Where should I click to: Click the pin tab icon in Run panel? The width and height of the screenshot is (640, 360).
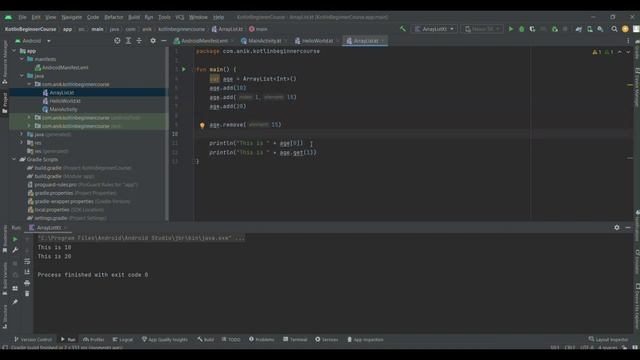coord(15,302)
